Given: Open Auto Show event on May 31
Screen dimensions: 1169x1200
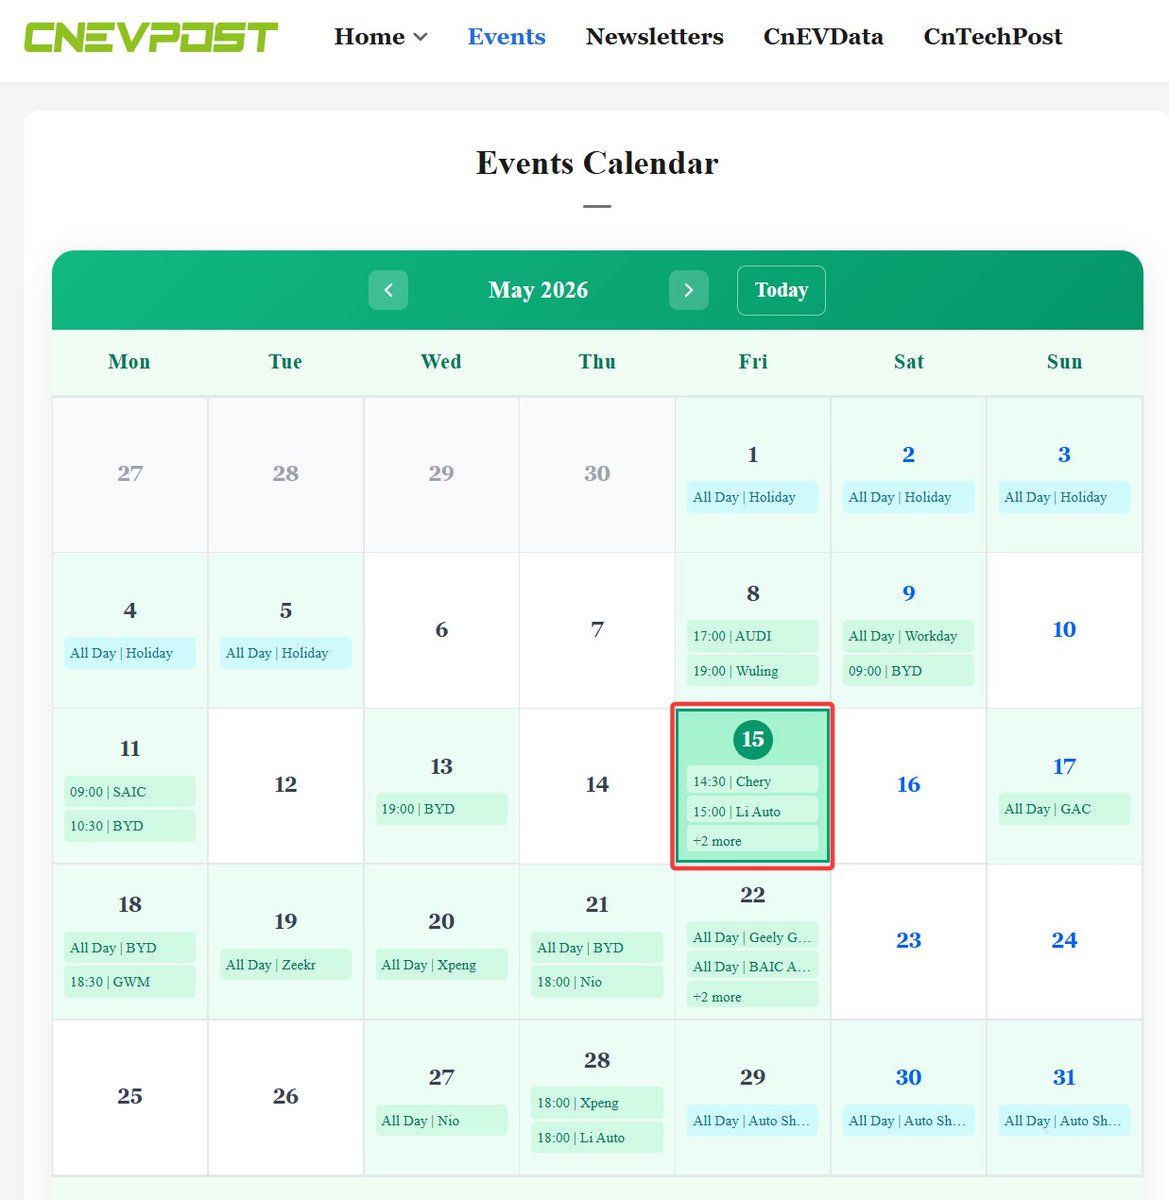Looking at the screenshot, I should pos(1064,1120).
